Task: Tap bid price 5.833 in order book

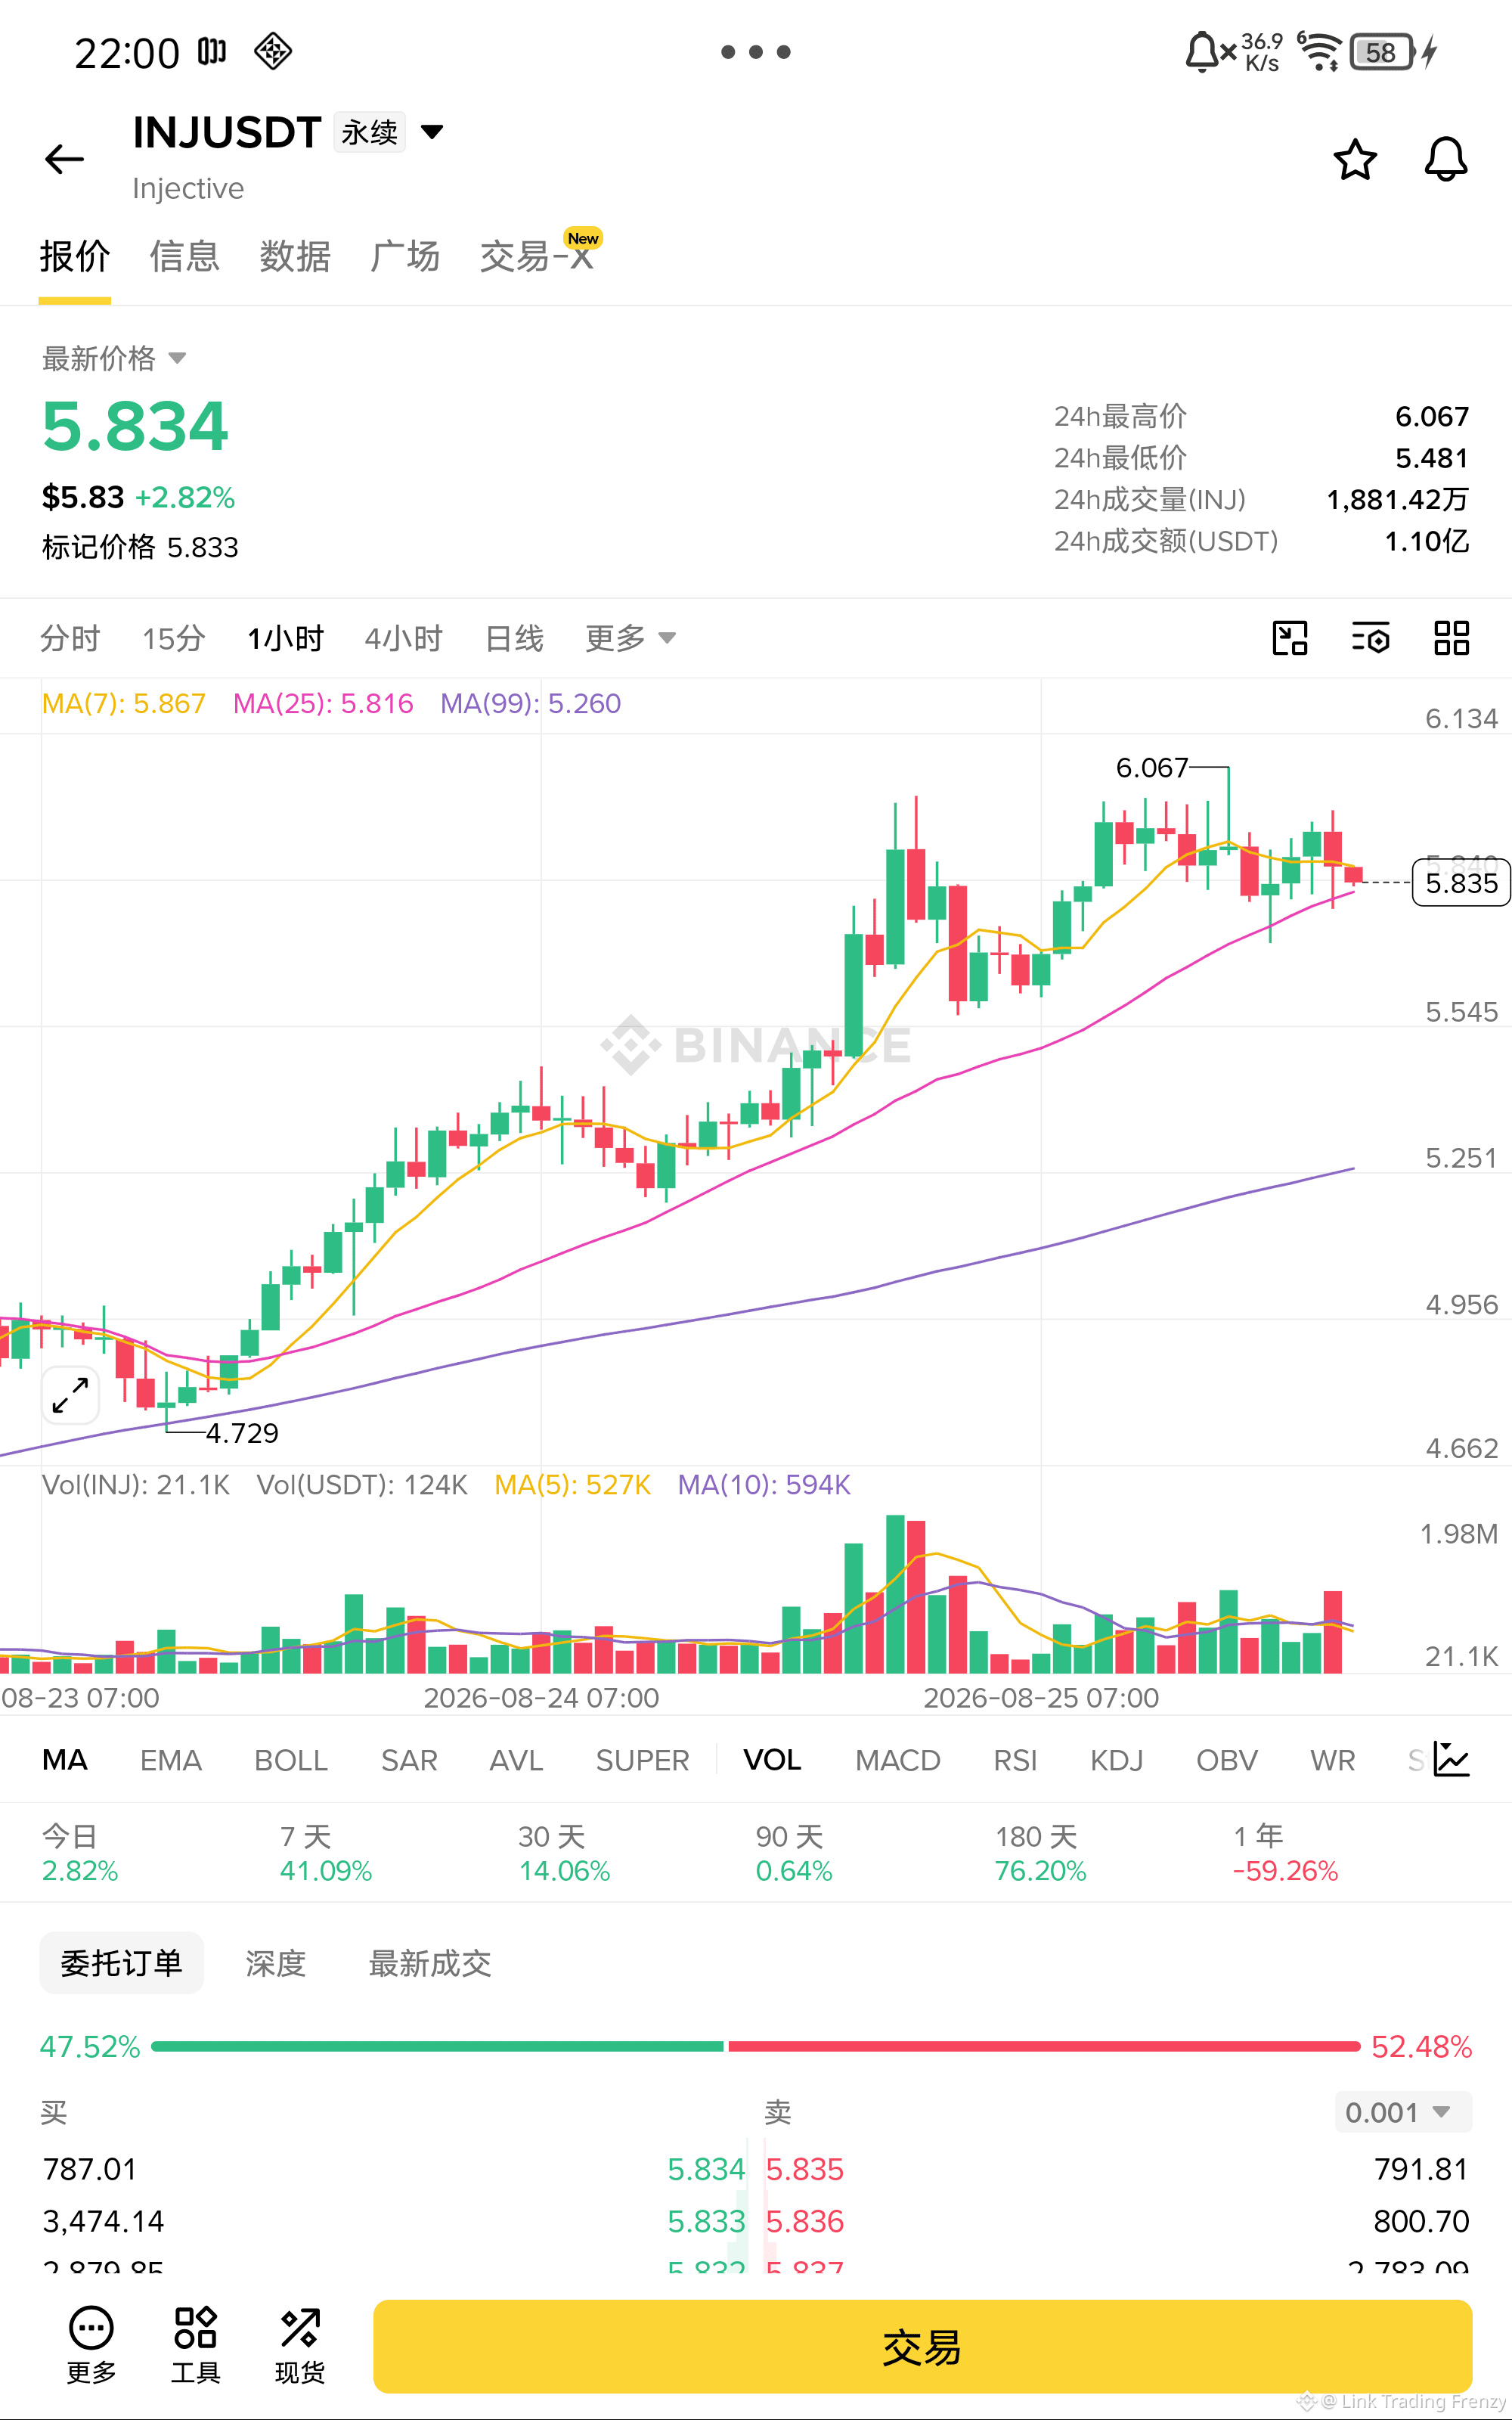Action: [706, 2221]
